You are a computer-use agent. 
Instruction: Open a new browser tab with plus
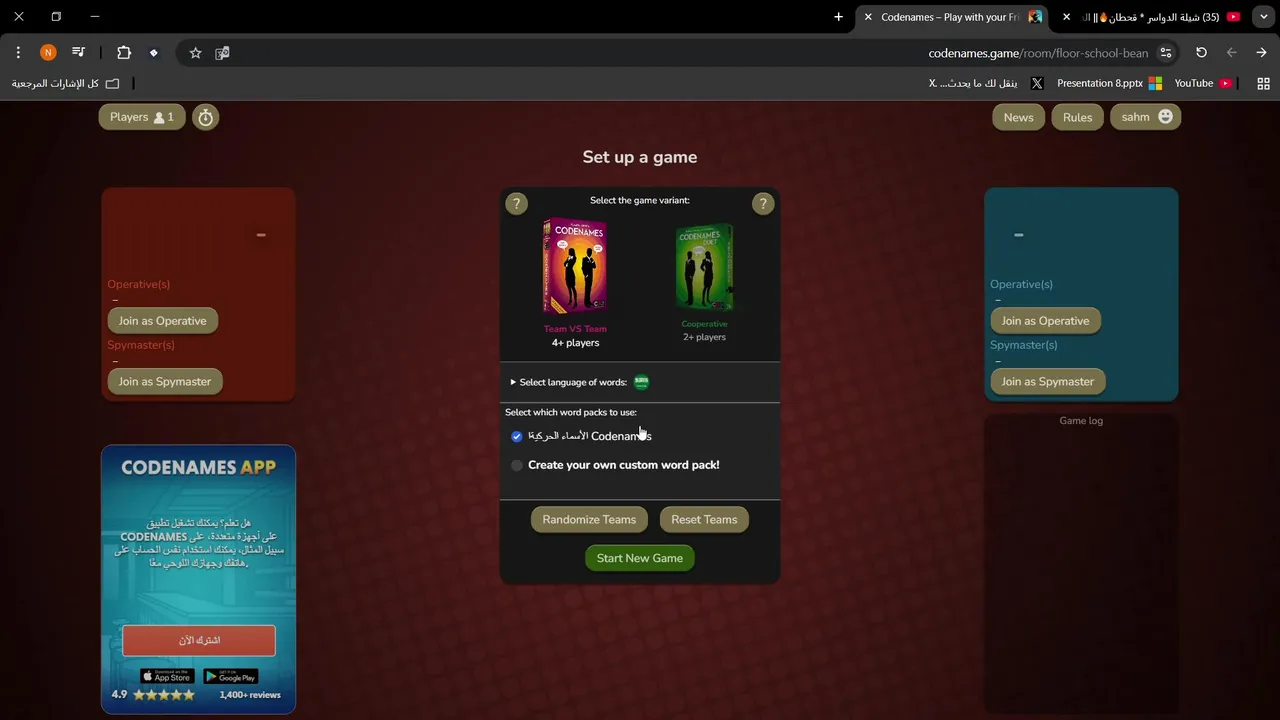click(x=838, y=17)
